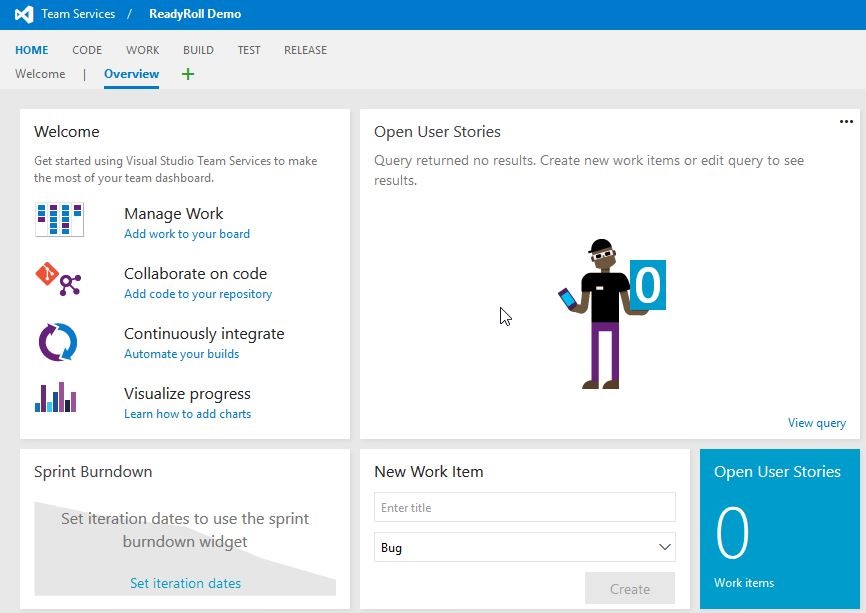This screenshot has width=866, height=613.
Task: Click the Manage Work board icon
Action: tap(59, 220)
